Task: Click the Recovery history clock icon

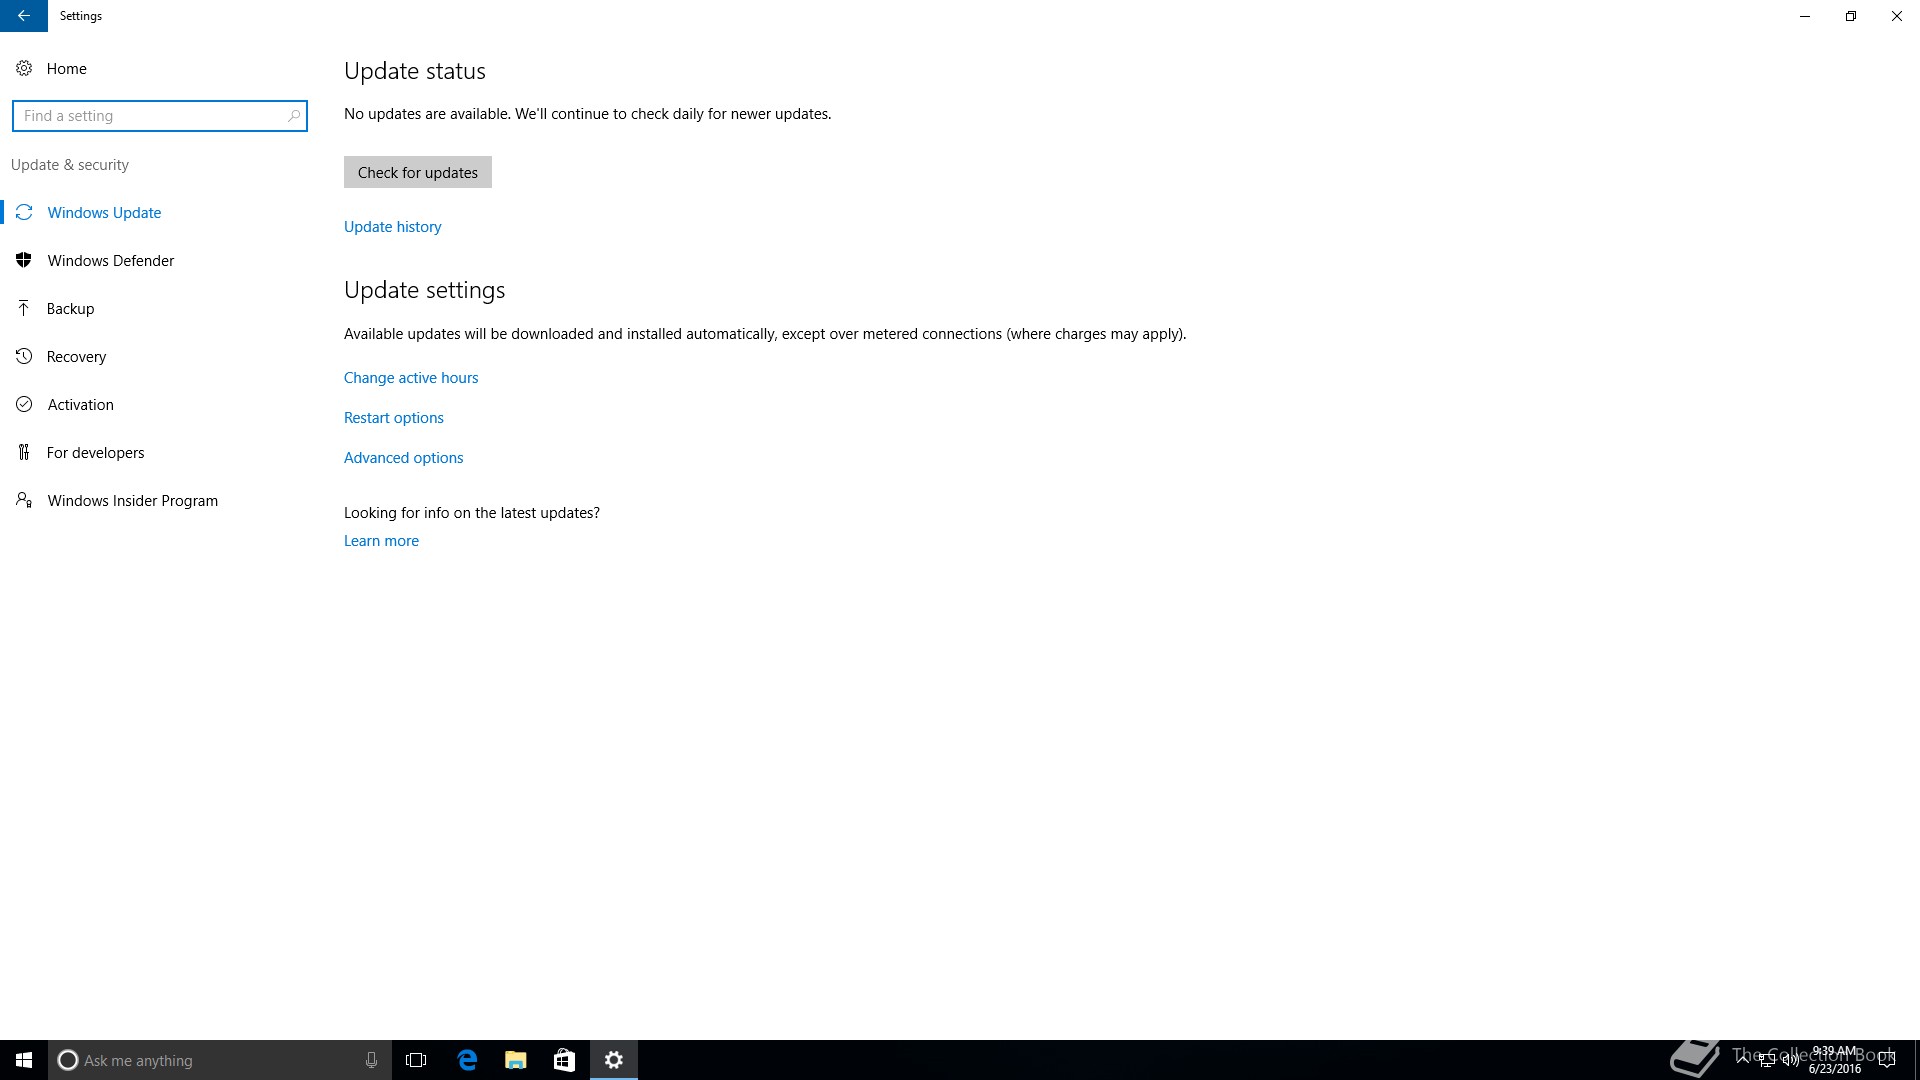Action: click(24, 356)
